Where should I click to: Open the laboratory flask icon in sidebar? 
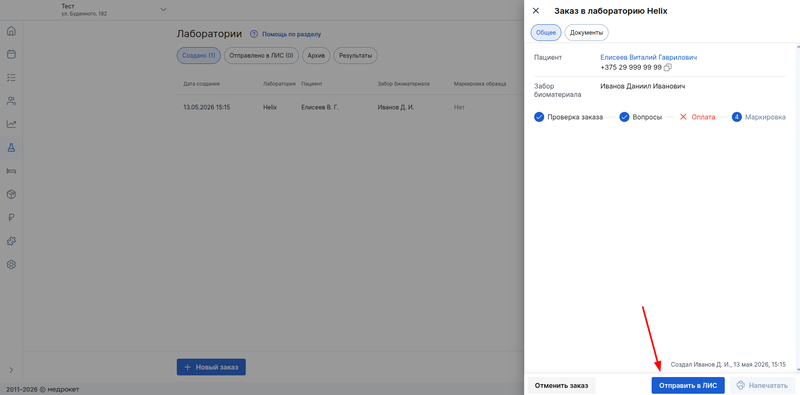click(x=11, y=147)
